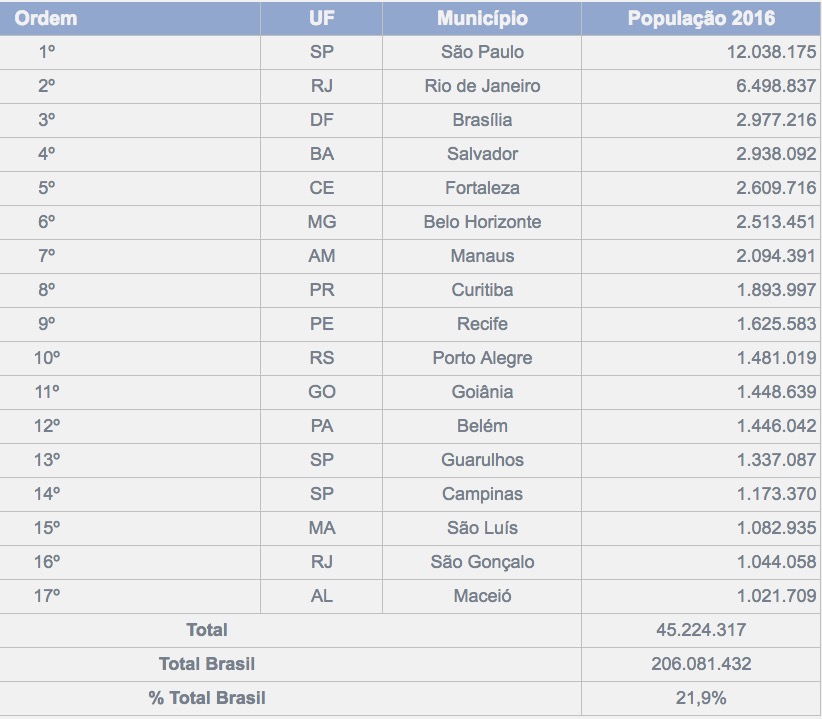Click the Brasília municipality cell
Viewport: 822px width, 719px height.
pyautogui.click(x=482, y=120)
